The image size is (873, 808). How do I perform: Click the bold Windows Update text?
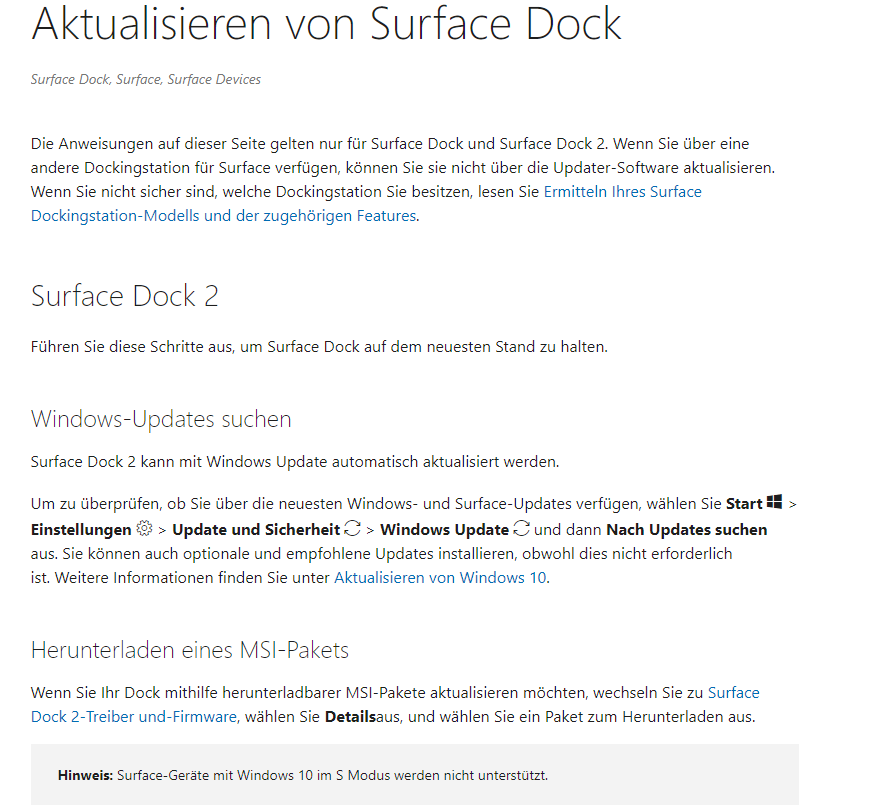tap(444, 529)
